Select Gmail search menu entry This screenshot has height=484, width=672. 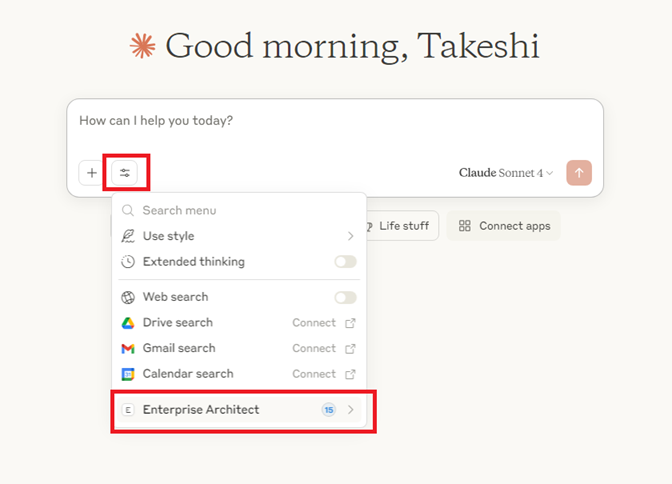coord(239,349)
